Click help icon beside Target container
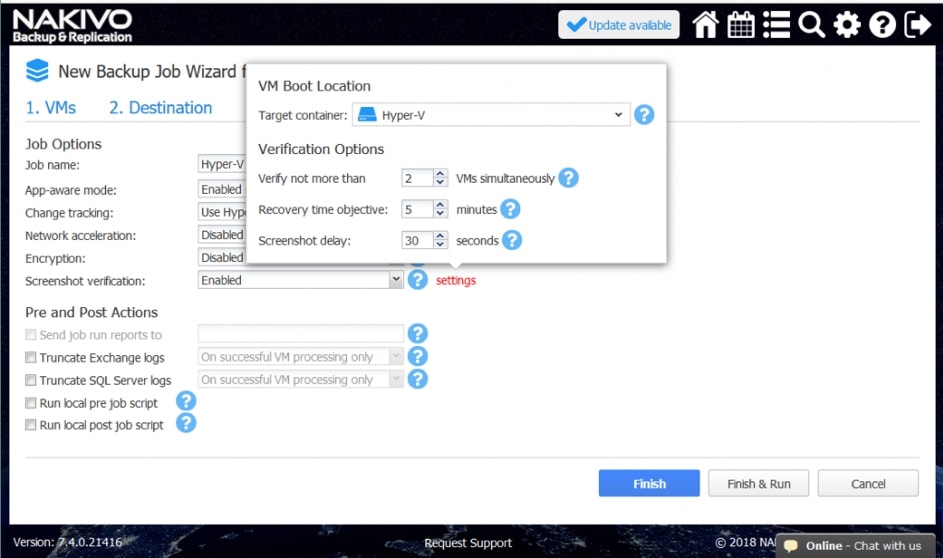Viewport: 943px width, 558px height. (644, 115)
